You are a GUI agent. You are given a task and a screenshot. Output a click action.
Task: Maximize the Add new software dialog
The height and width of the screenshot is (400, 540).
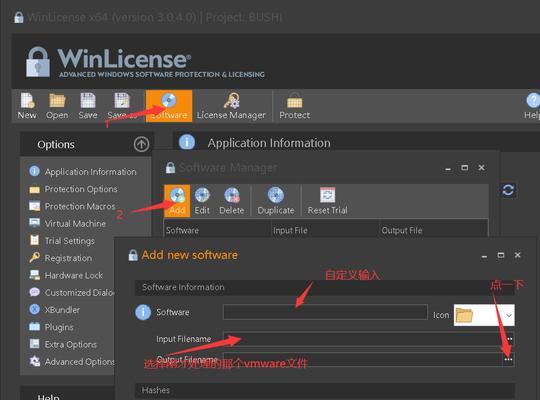501,255
